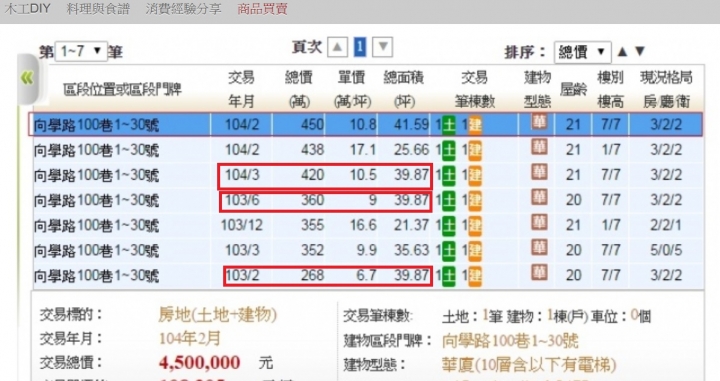
Task: Click the green land icon in the 352 row
Action: [449, 251]
